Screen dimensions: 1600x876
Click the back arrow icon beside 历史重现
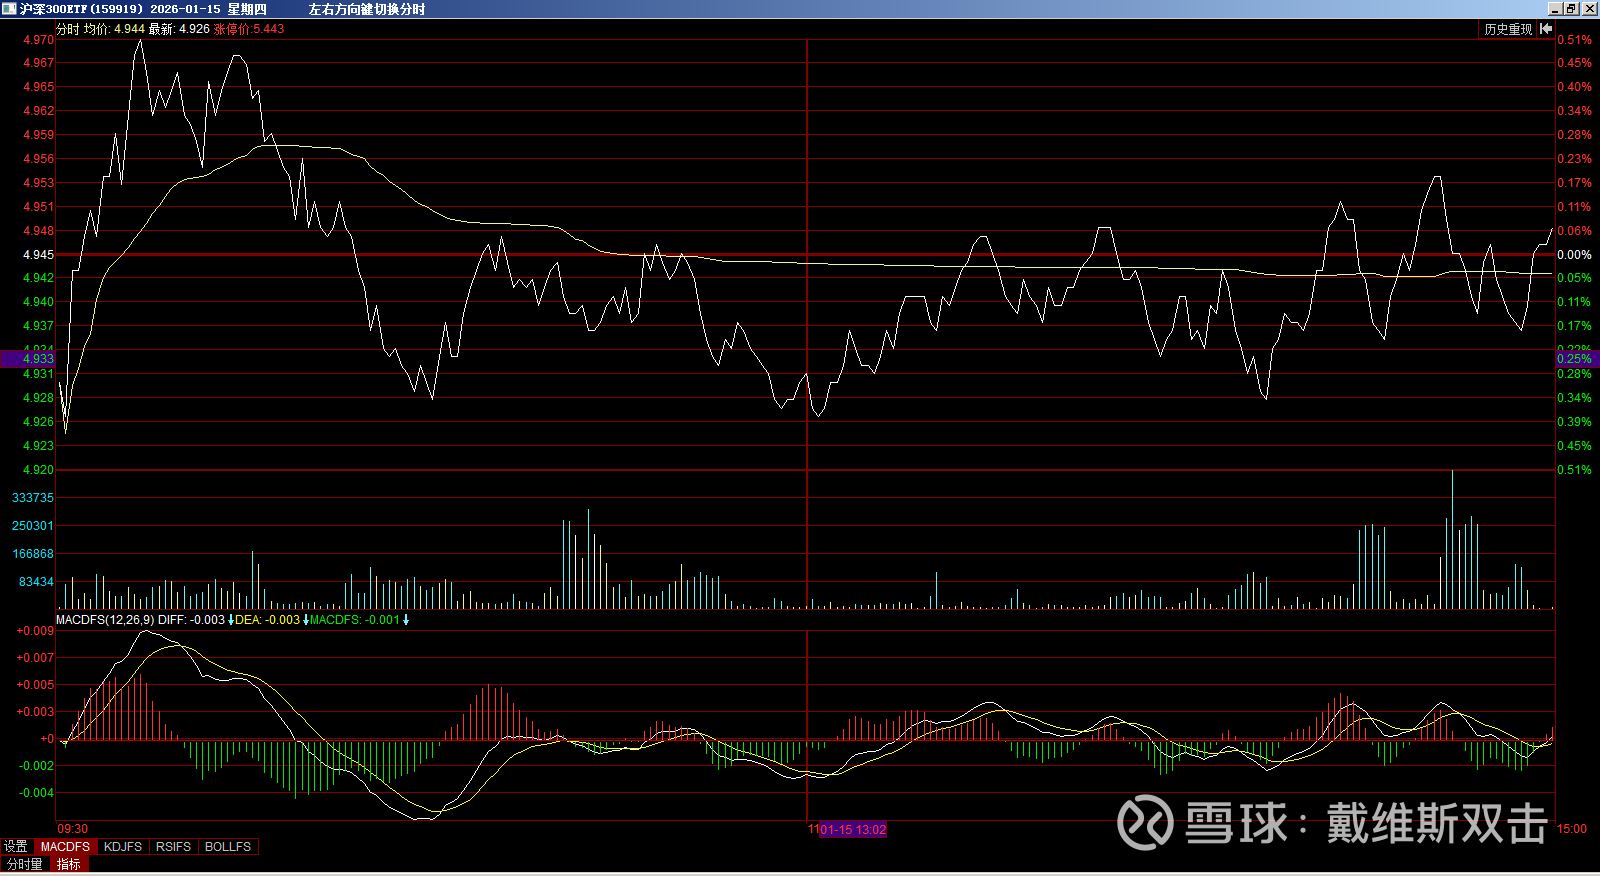[x=1546, y=29]
